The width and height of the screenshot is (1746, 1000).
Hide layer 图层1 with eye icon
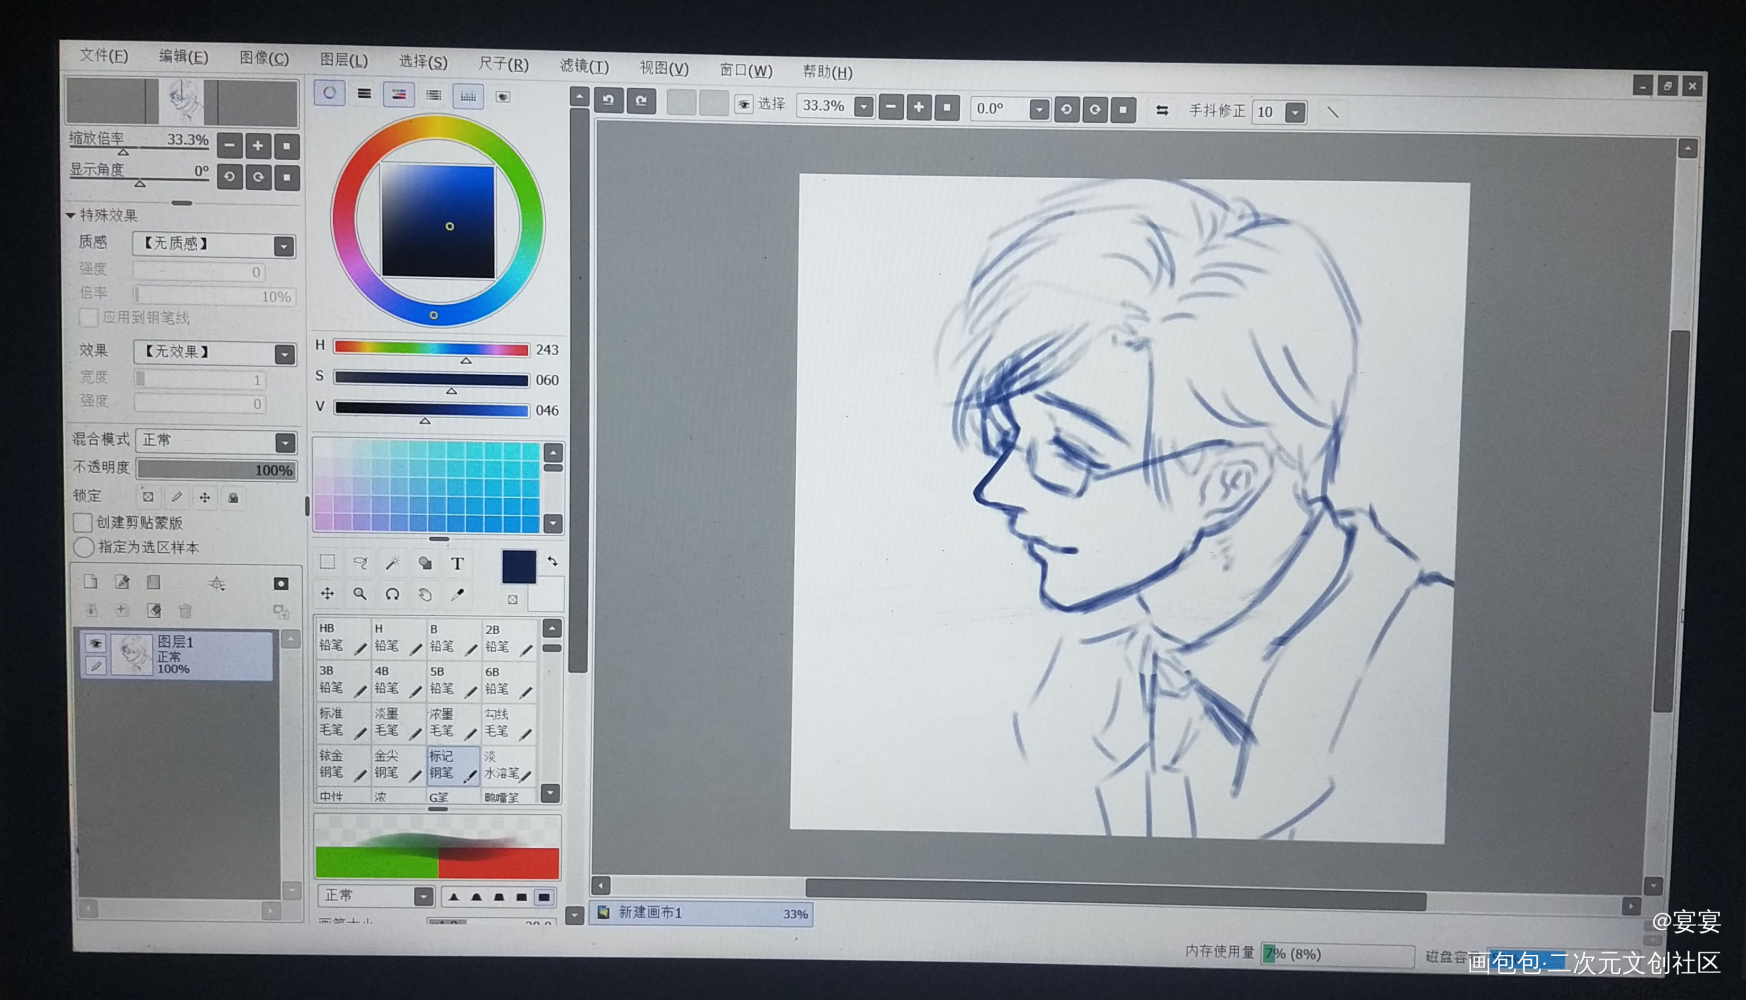(x=95, y=643)
